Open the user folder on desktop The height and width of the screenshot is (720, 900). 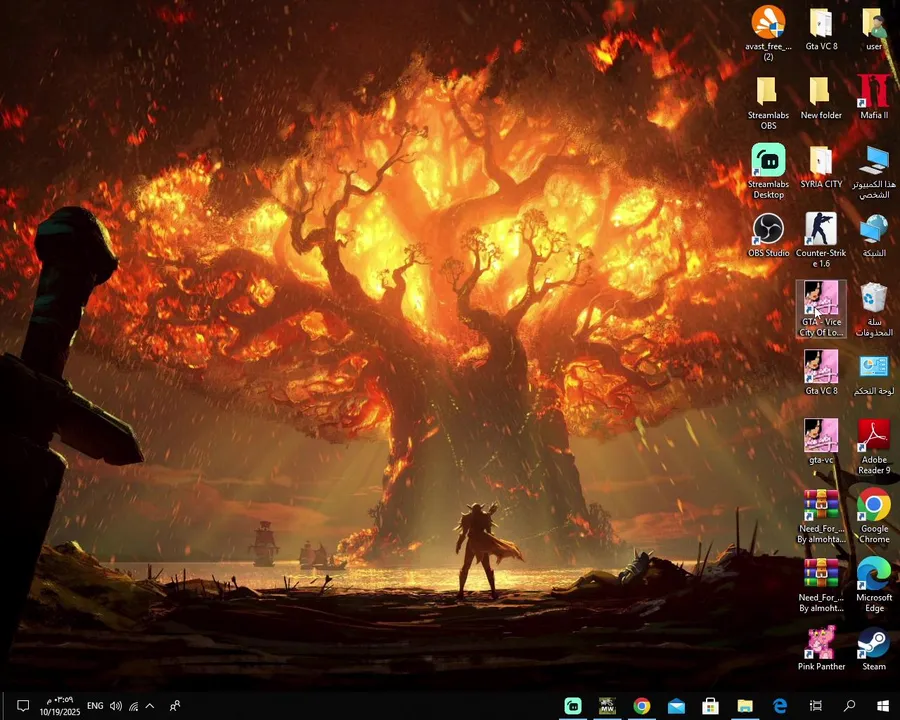(x=874, y=29)
